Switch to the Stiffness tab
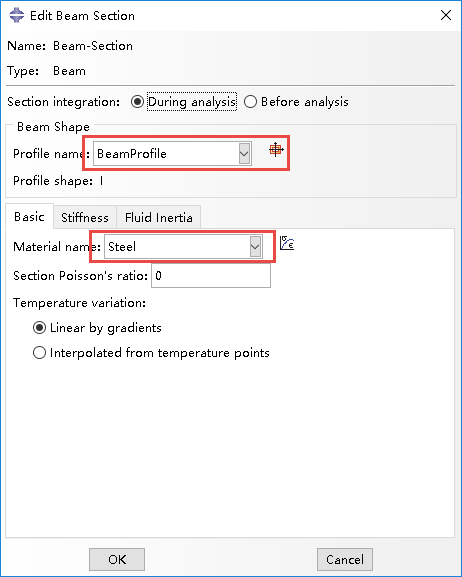The width and height of the screenshot is (462, 577). pos(85,217)
